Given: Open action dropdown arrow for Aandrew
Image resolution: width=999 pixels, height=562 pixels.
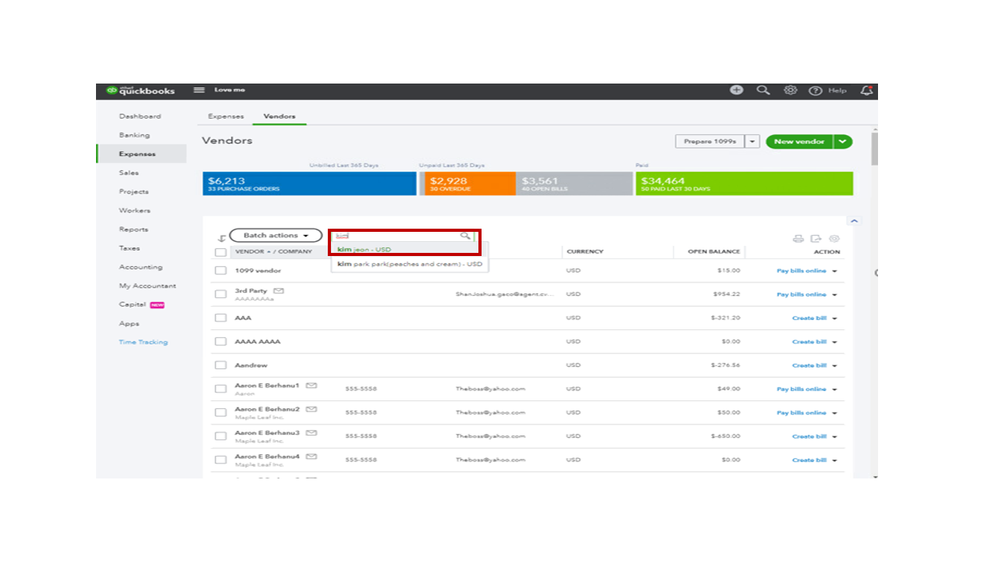Looking at the screenshot, I should coord(835,366).
